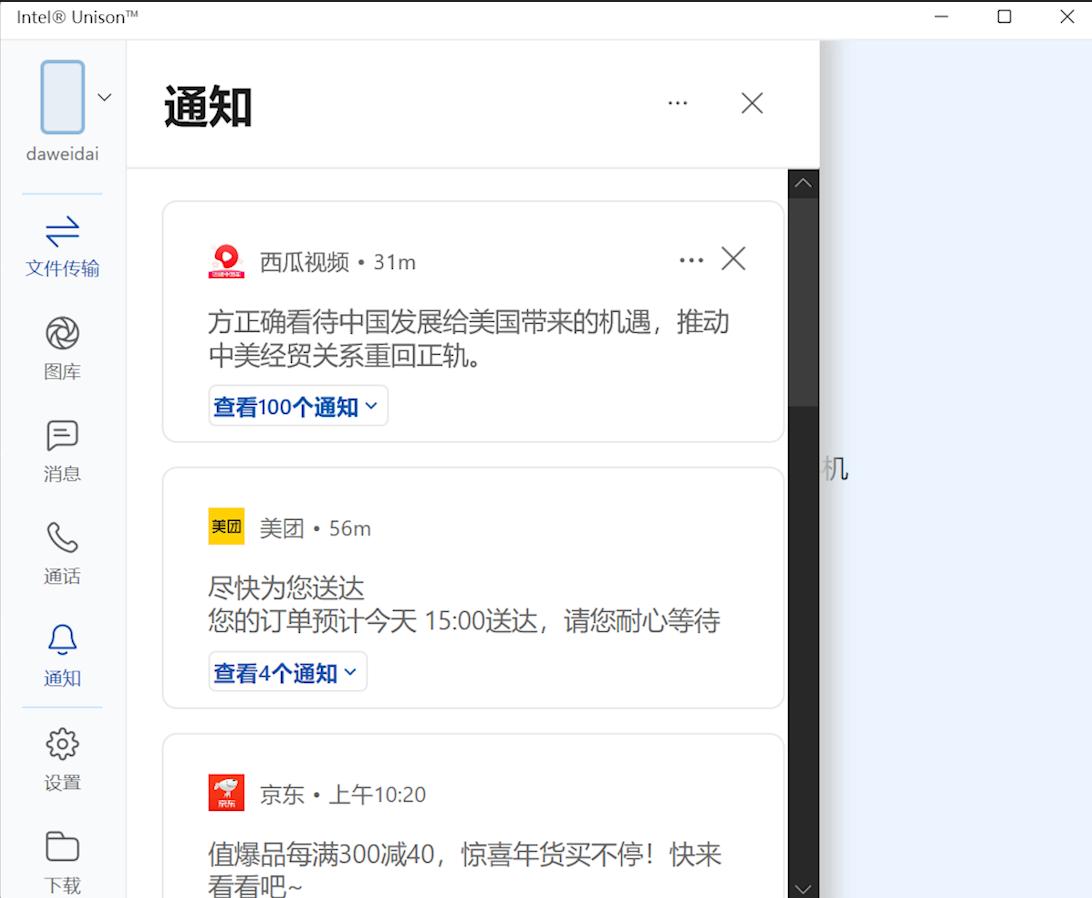Click the scroll-up arrow on the scrollbar

803,183
